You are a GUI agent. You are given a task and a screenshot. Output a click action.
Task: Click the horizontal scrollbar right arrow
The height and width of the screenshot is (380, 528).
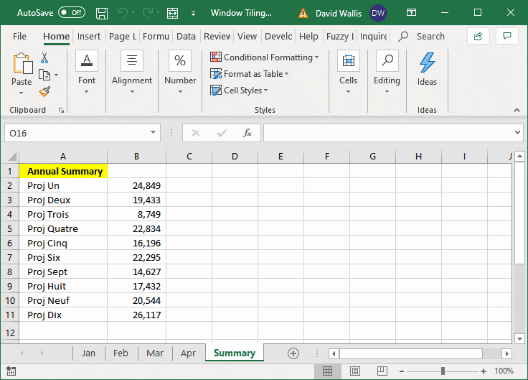[x=506, y=353]
